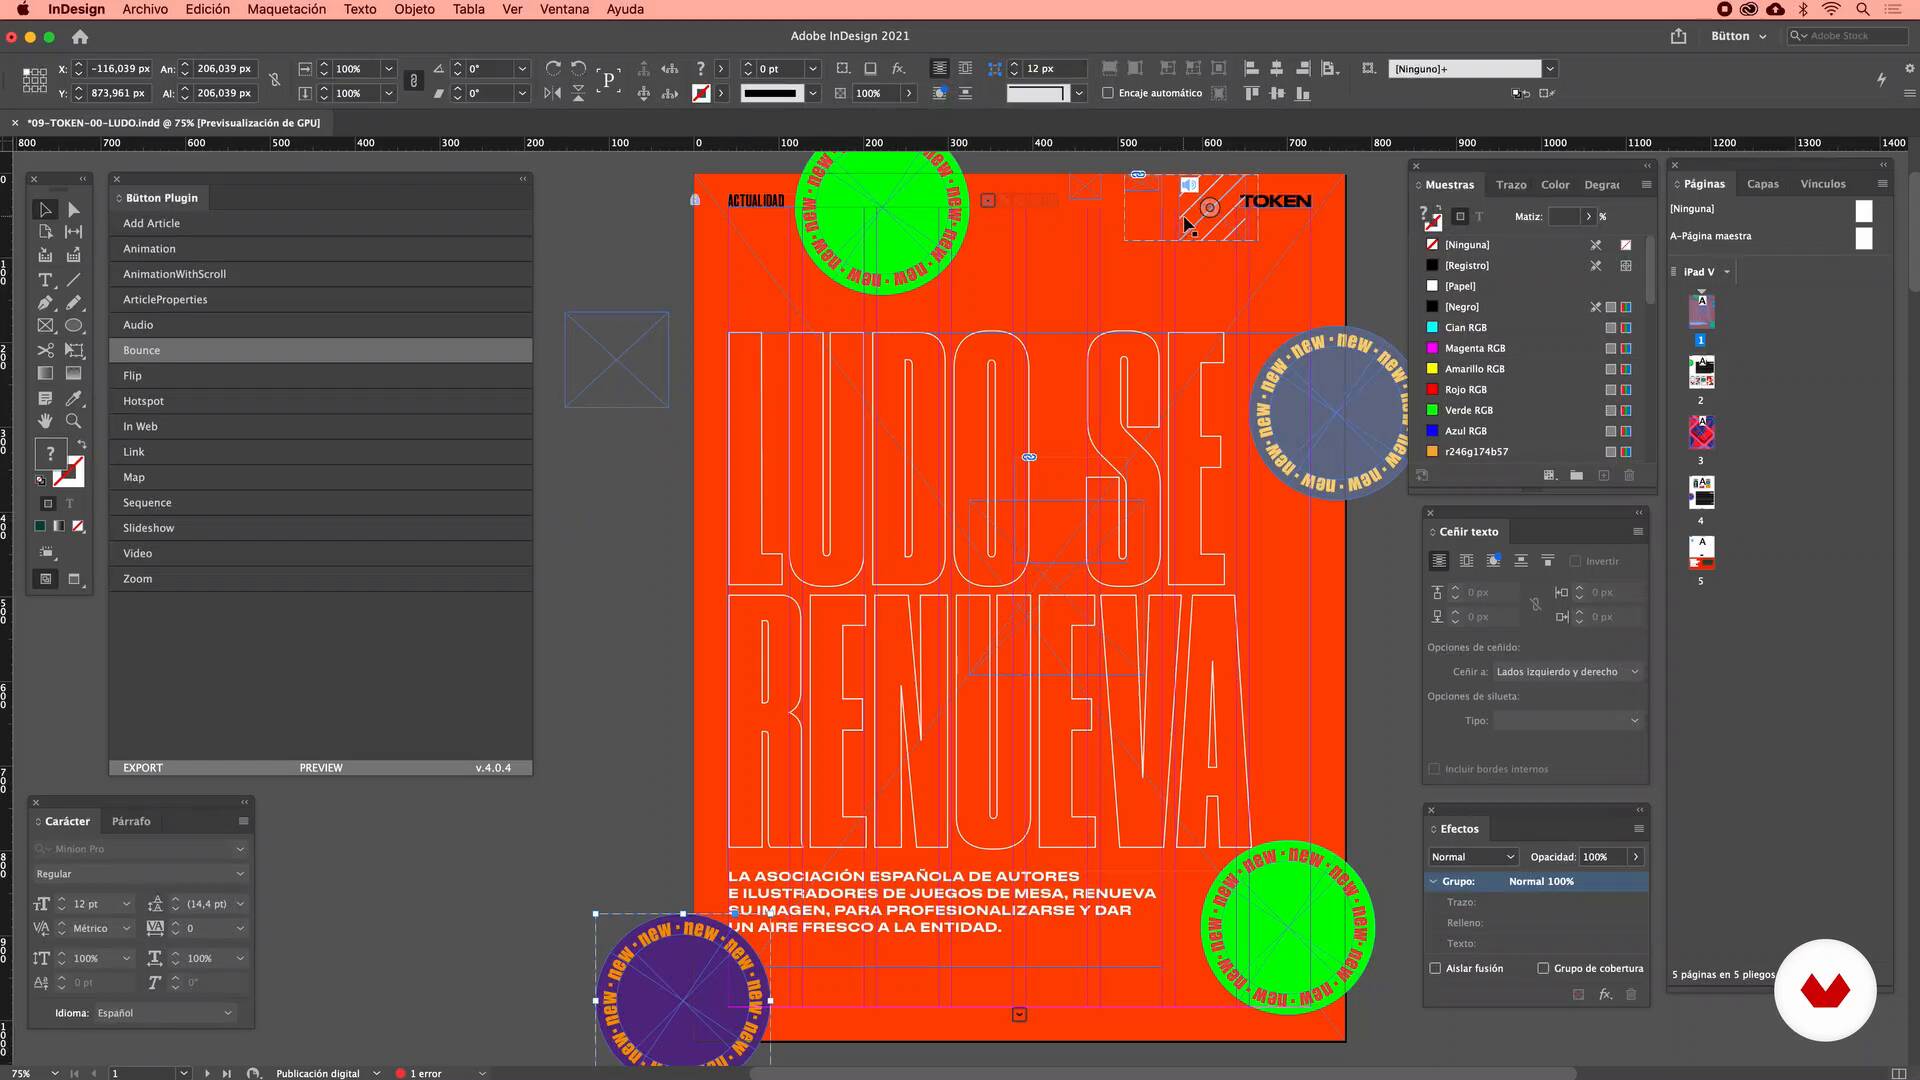Open the Objeto menu
The width and height of the screenshot is (1920, 1080).
click(x=414, y=9)
